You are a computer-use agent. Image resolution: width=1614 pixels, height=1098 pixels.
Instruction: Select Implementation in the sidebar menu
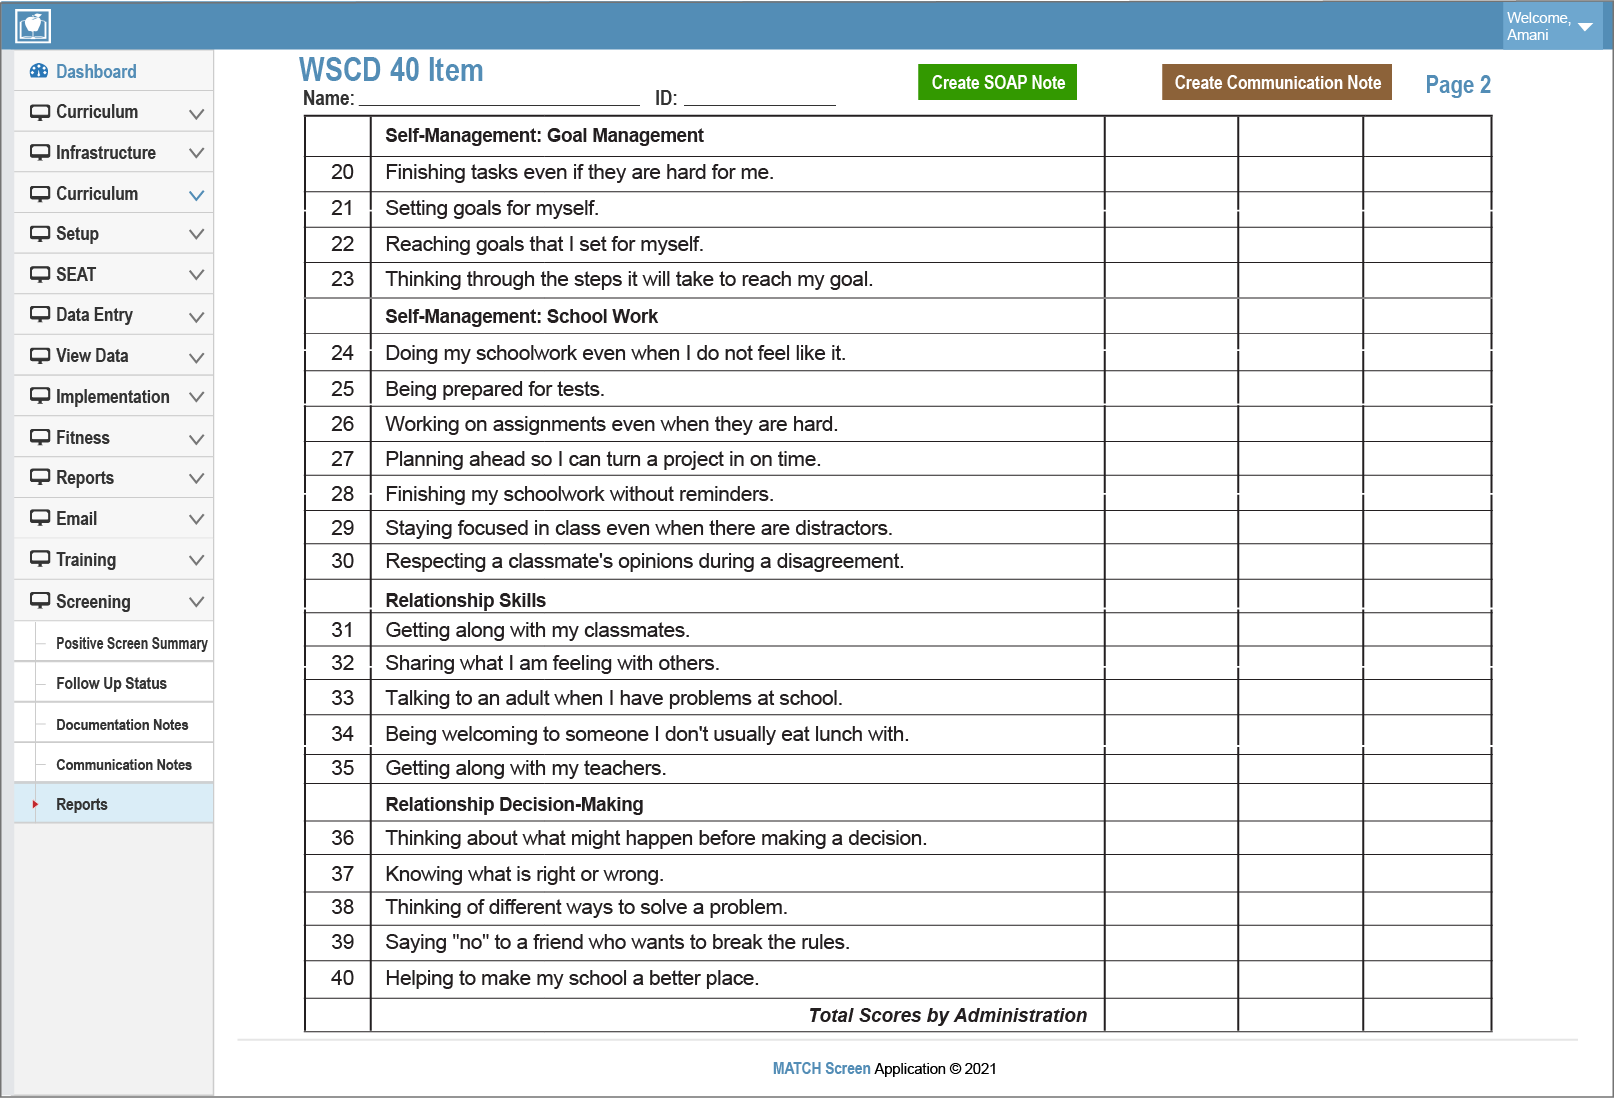(113, 396)
